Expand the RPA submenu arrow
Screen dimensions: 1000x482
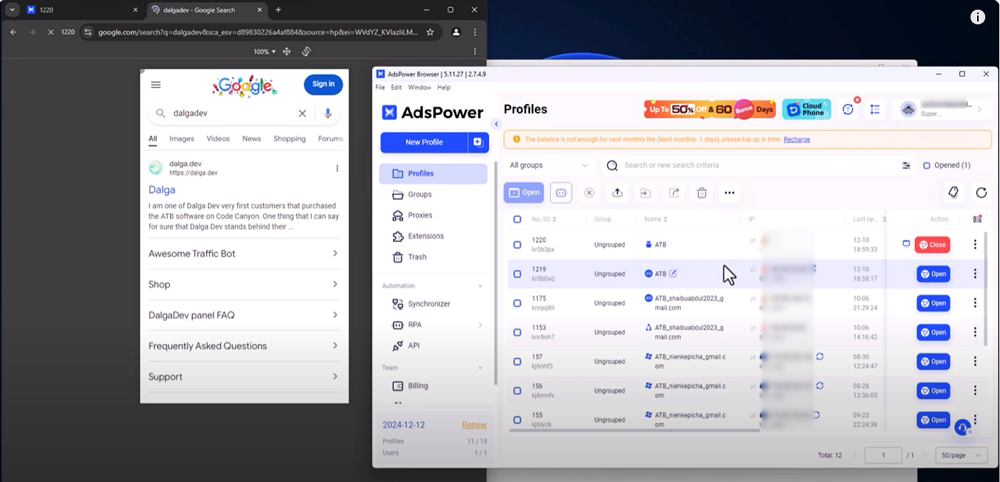480,325
